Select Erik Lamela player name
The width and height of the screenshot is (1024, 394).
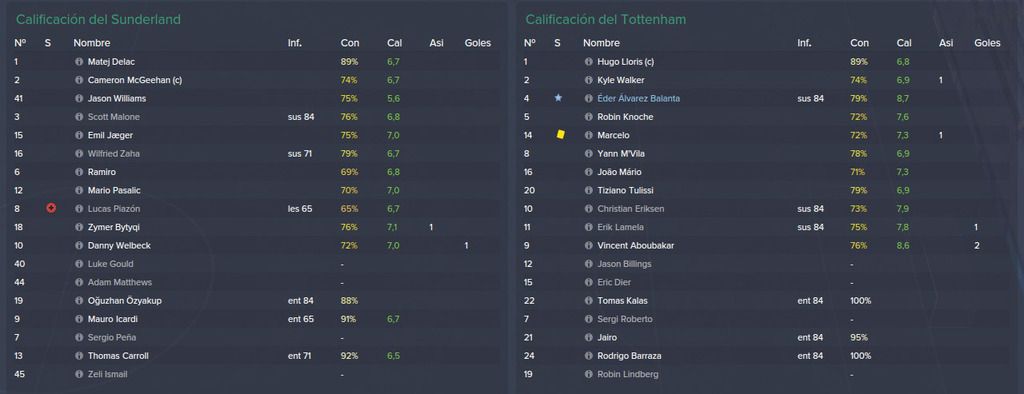click(620, 227)
